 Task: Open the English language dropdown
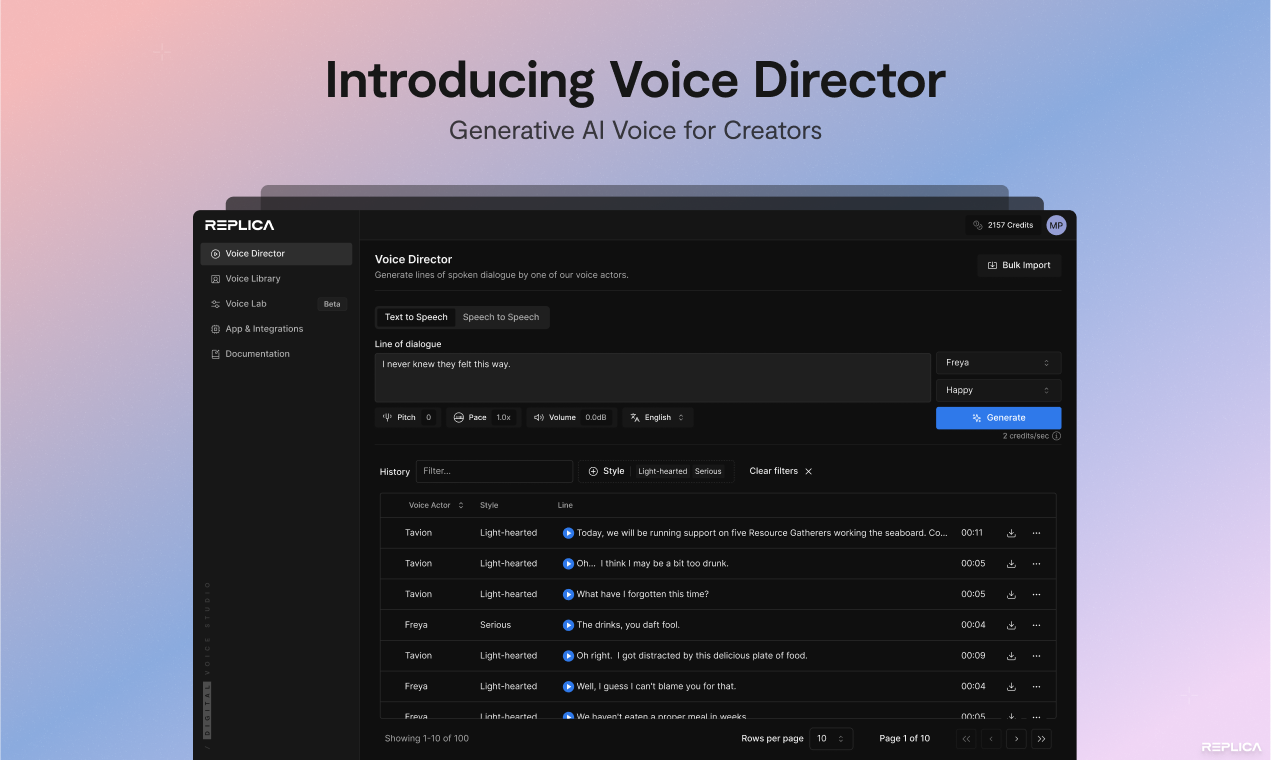[x=658, y=418]
